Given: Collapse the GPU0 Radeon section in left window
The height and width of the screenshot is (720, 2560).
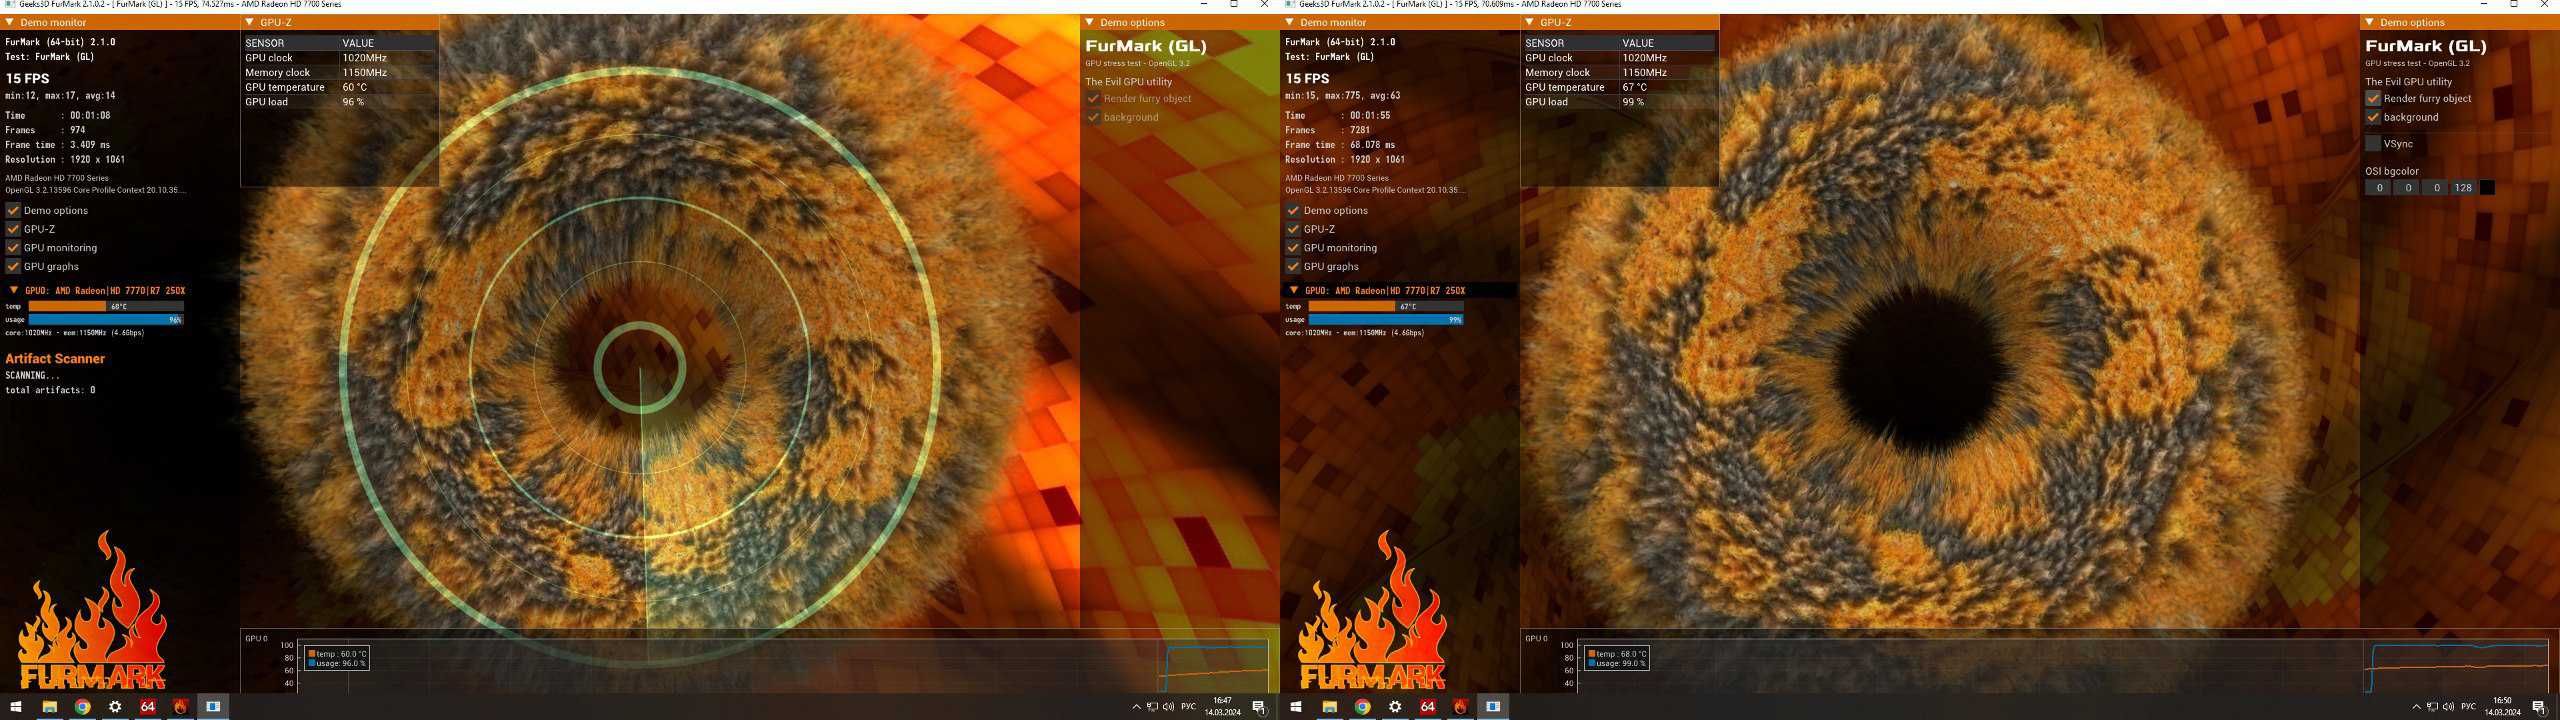Looking at the screenshot, I should 13,290.
